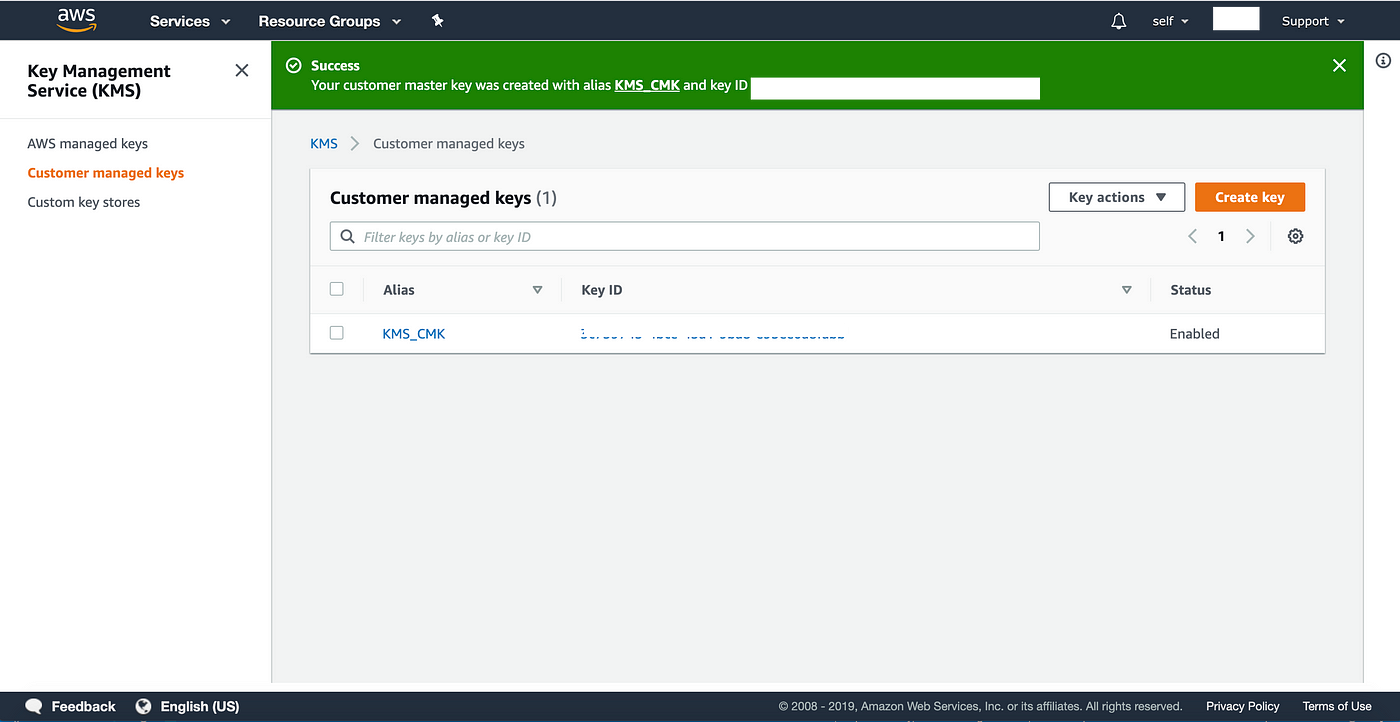
Task: Open the self account dropdown
Action: click(1170, 21)
